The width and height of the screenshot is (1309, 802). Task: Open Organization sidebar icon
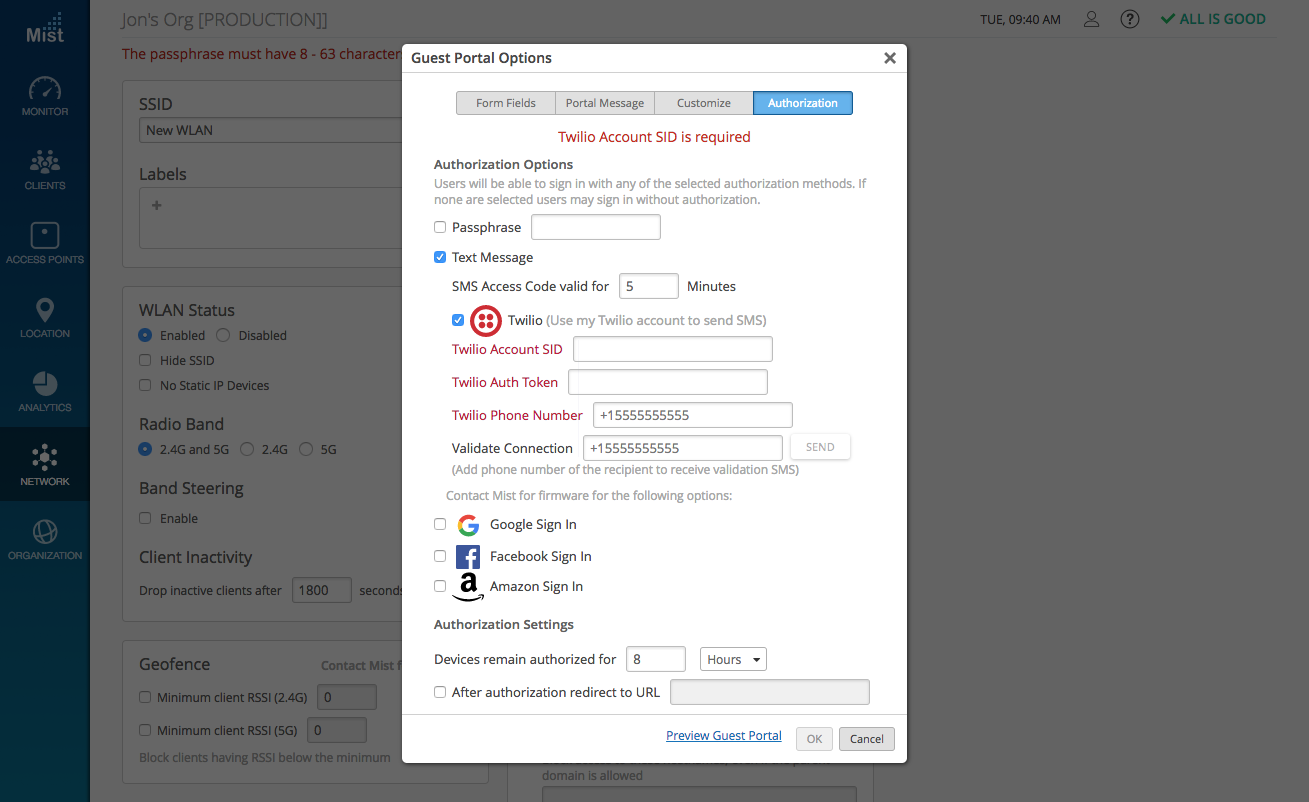[x=45, y=540]
